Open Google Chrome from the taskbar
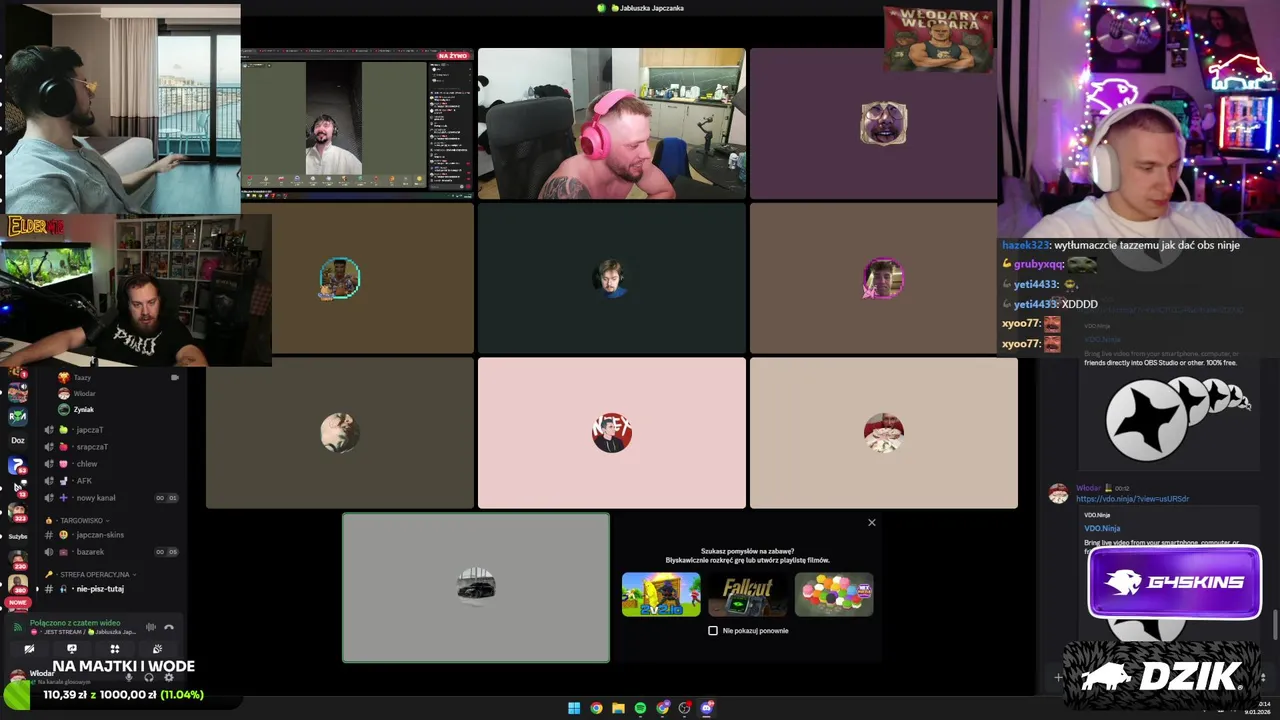Viewport: 1280px width, 720px height. [596, 708]
